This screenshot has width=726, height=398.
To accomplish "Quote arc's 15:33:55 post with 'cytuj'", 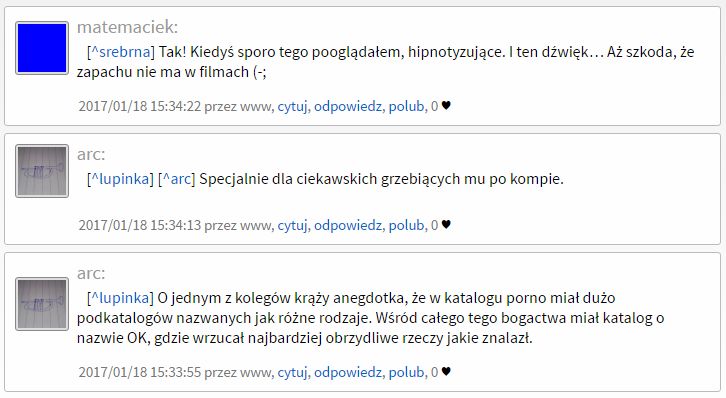I will 292,373.
